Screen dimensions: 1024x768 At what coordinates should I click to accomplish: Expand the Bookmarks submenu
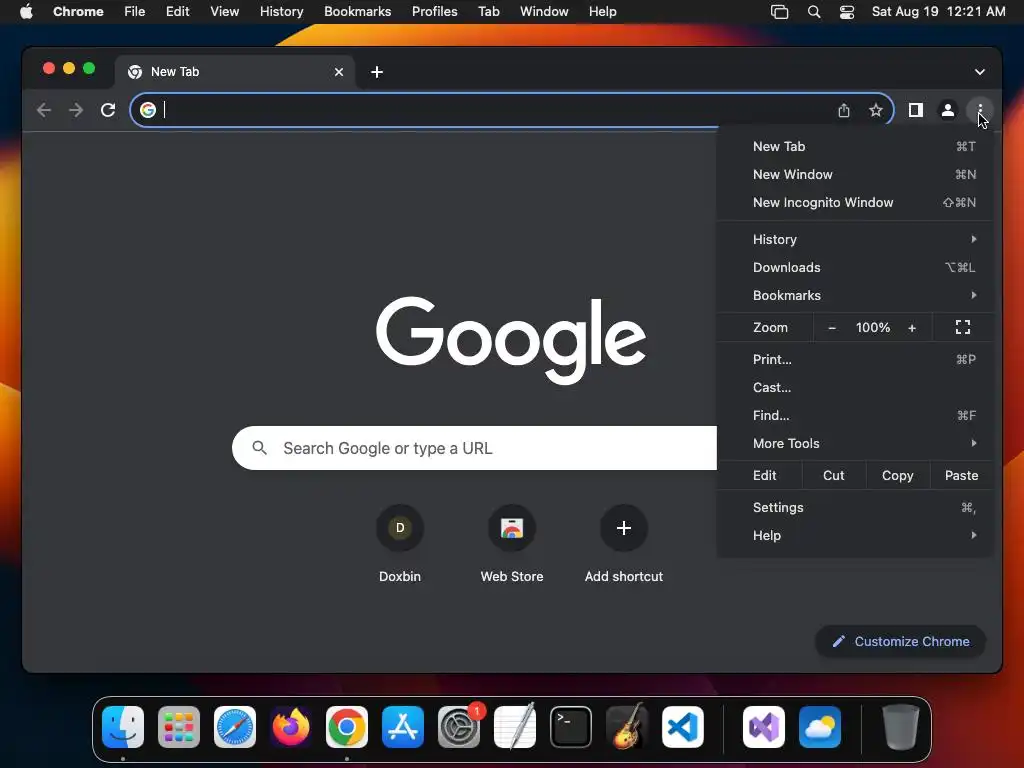(x=856, y=295)
